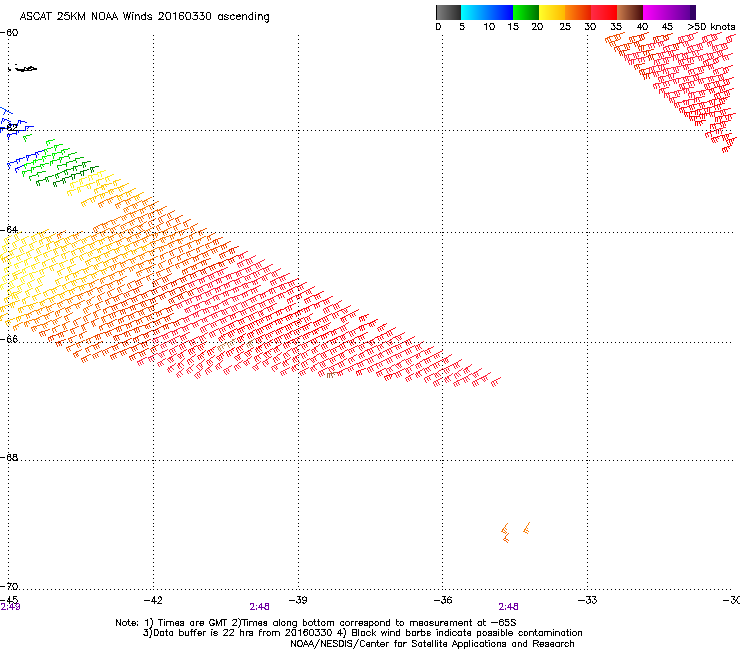Select the -33 longitude axis label

[x=587, y=600]
